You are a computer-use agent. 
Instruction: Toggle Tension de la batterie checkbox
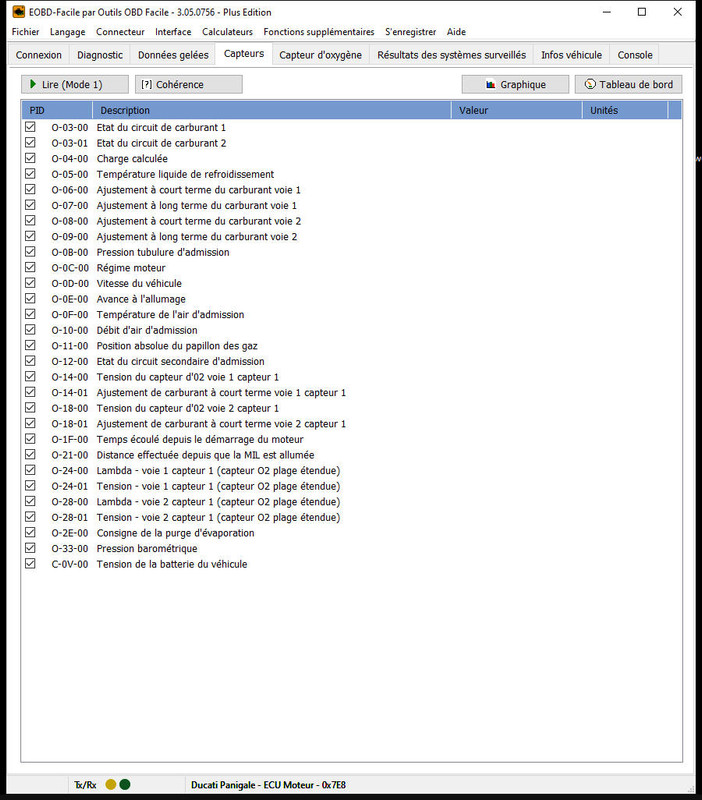pyautogui.click(x=30, y=563)
